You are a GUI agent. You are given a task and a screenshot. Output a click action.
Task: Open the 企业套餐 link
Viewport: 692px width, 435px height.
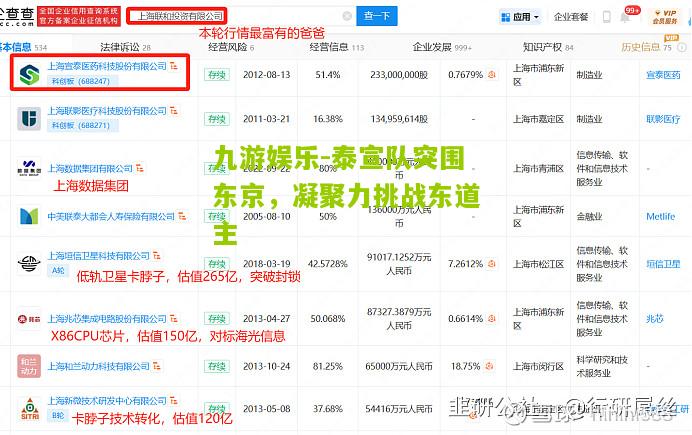click(571, 17)
